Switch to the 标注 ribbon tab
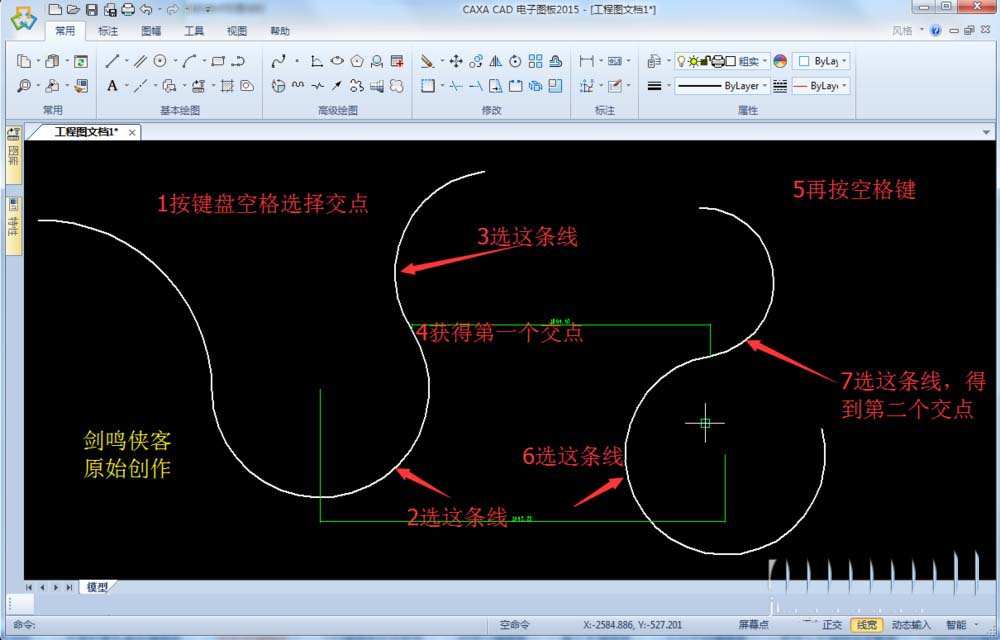Viewport: 1000px width, 640px height. [x=107, y=31]
